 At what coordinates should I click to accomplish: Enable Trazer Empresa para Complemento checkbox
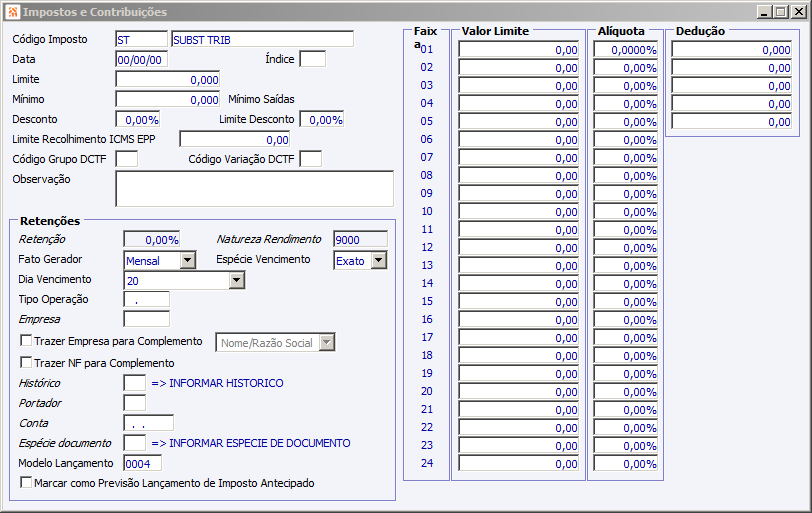click(x=26, y=341)
